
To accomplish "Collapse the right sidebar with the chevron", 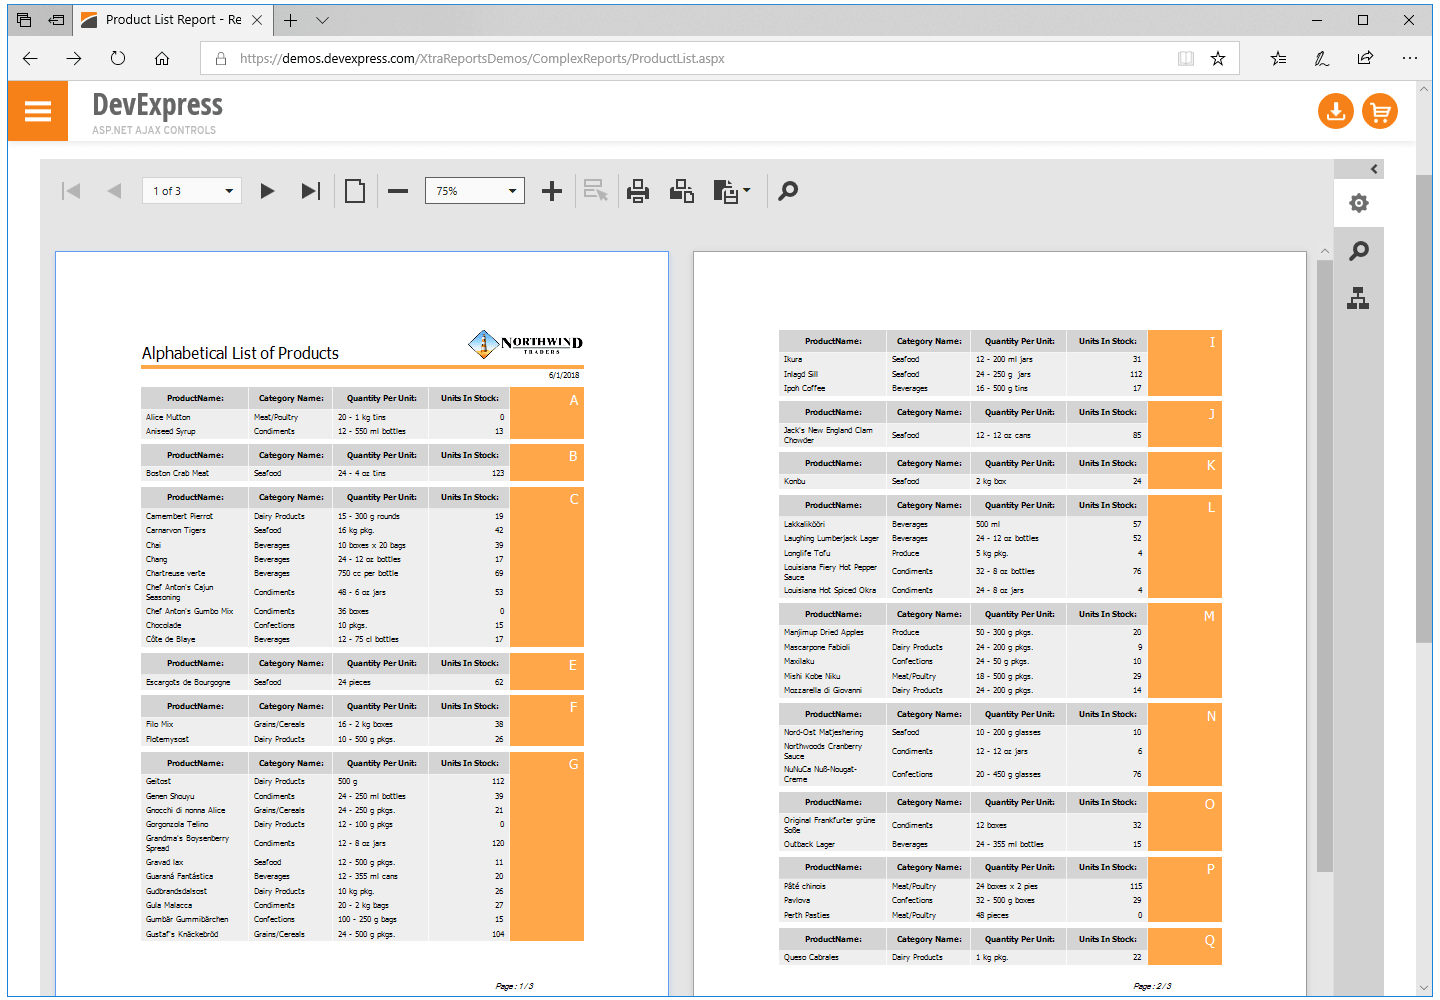I will (x=1374, y=168).
